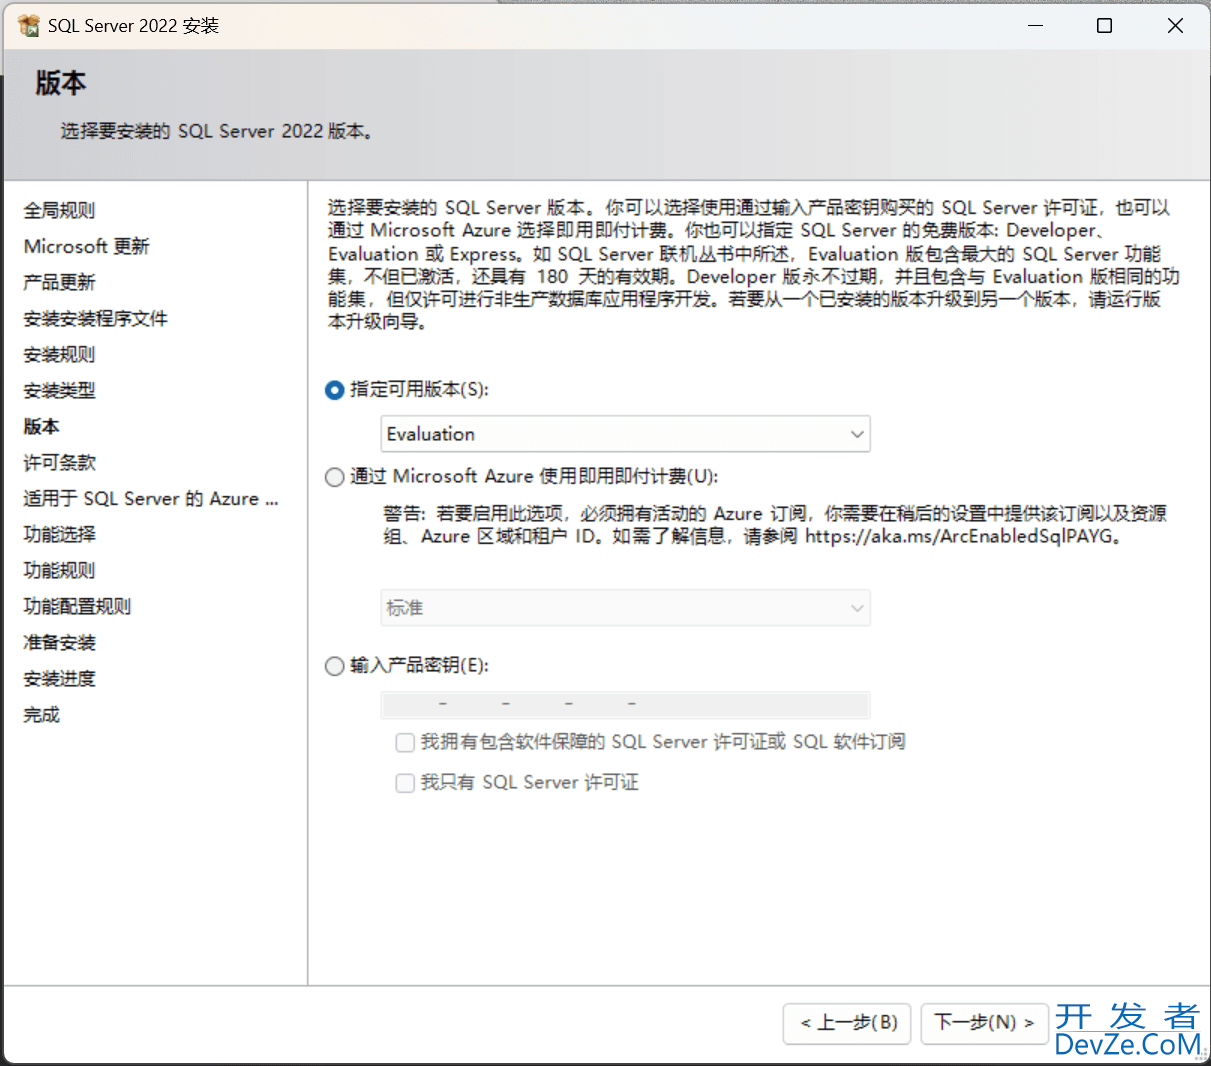The height and width of the screenshot is (1066, 1211).
Task: Select the Microsoft 更新 step
Action: 87,246
